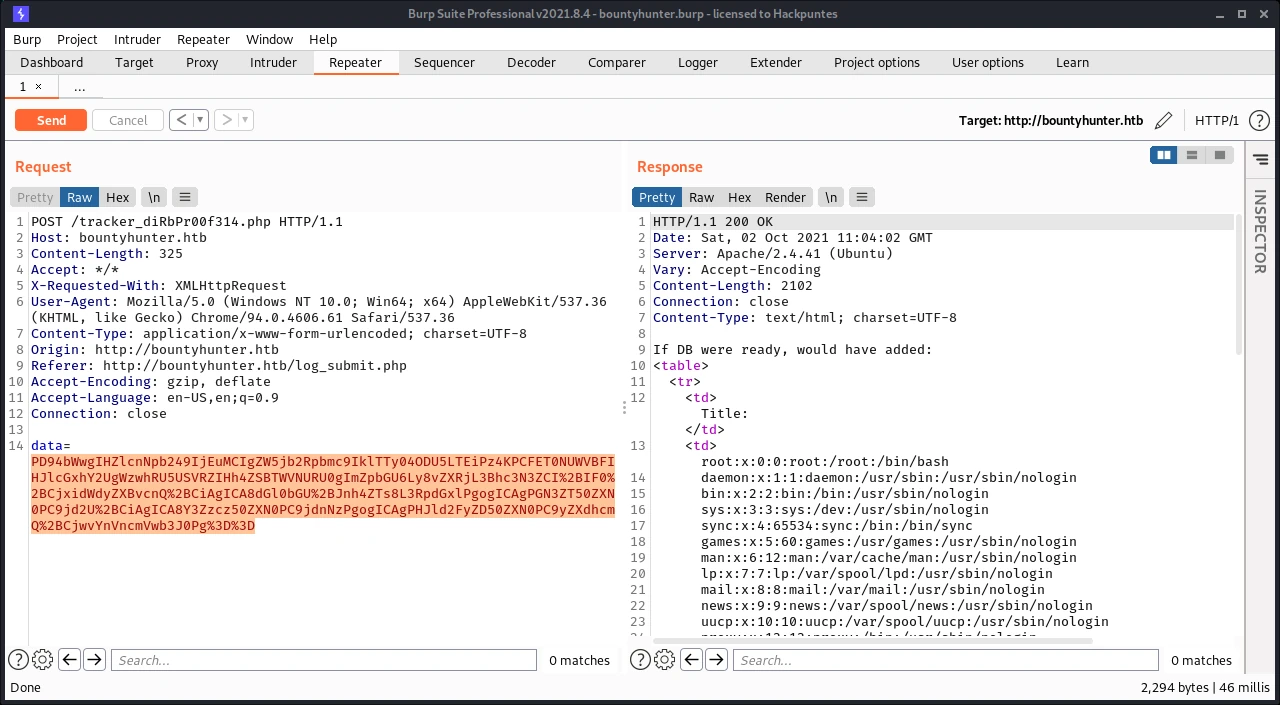Expand Inspector panel lines icon
This screenshot has width=1280, height=705.
(x=1260, y=159)
